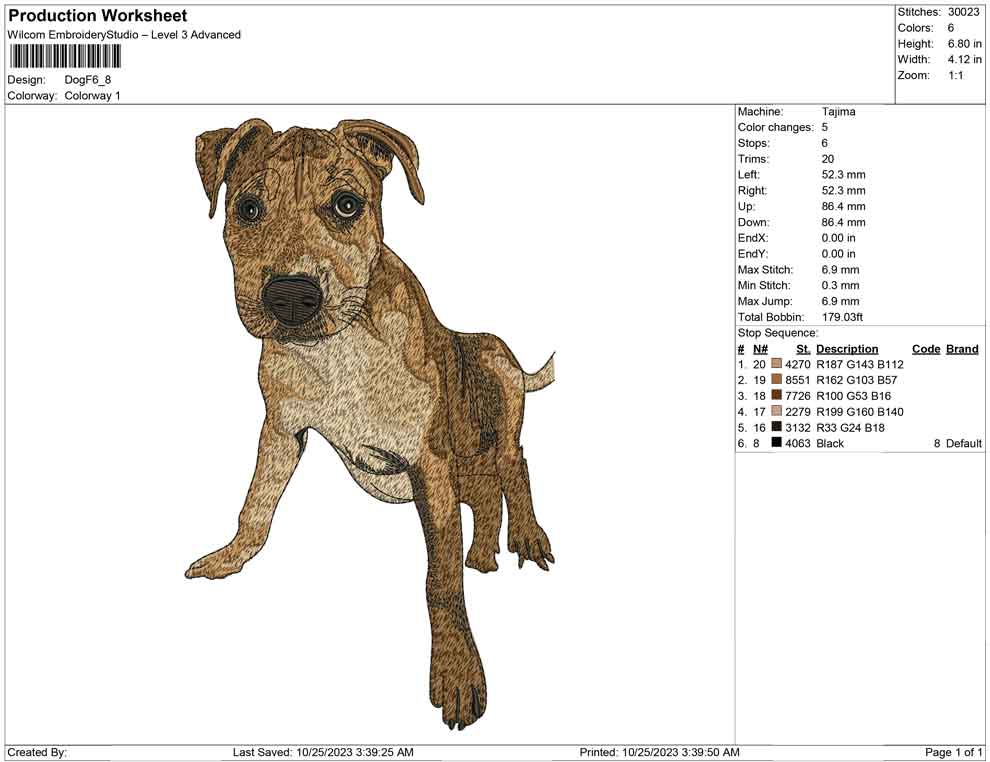Click the color swatch for stop 2
The height and width of the screenshot is (762, 990).
pyautogui.click(x=776, y=379)
